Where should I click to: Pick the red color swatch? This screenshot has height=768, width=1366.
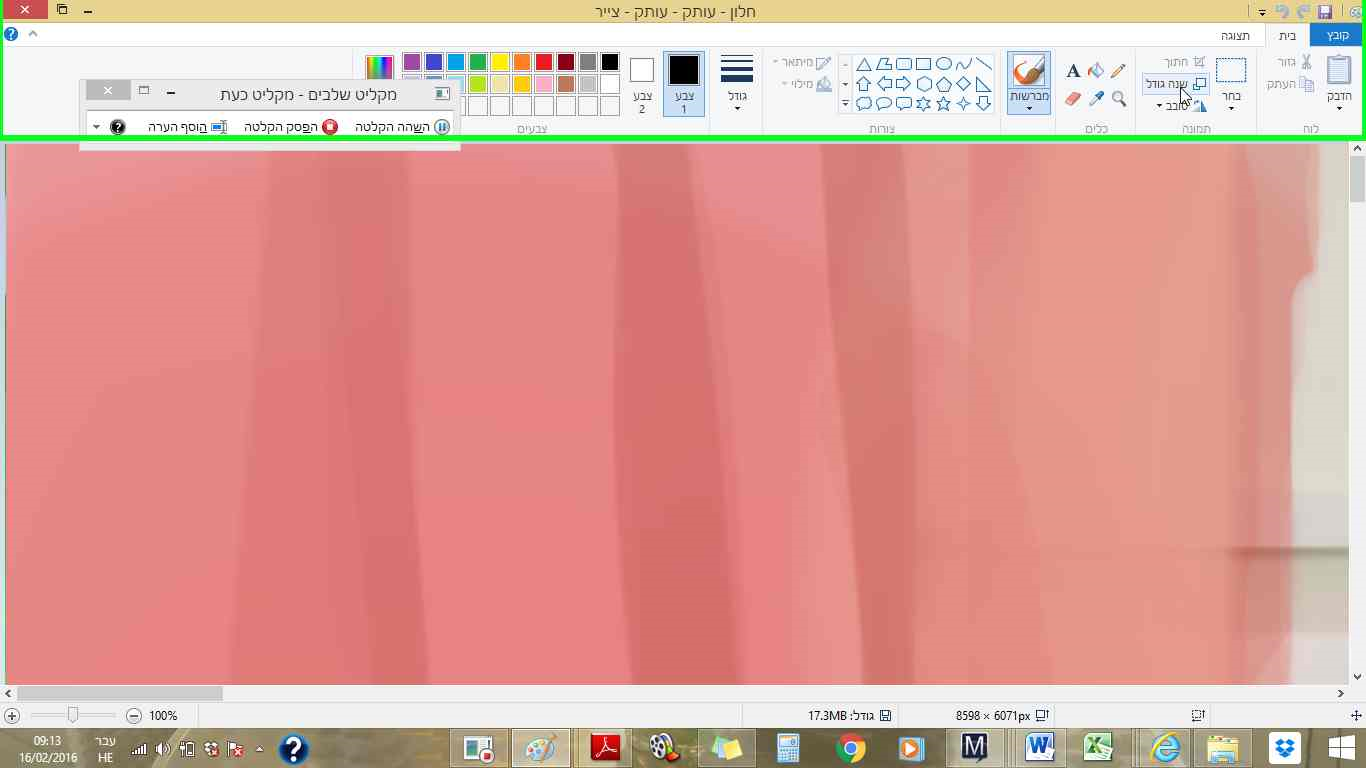544,62
